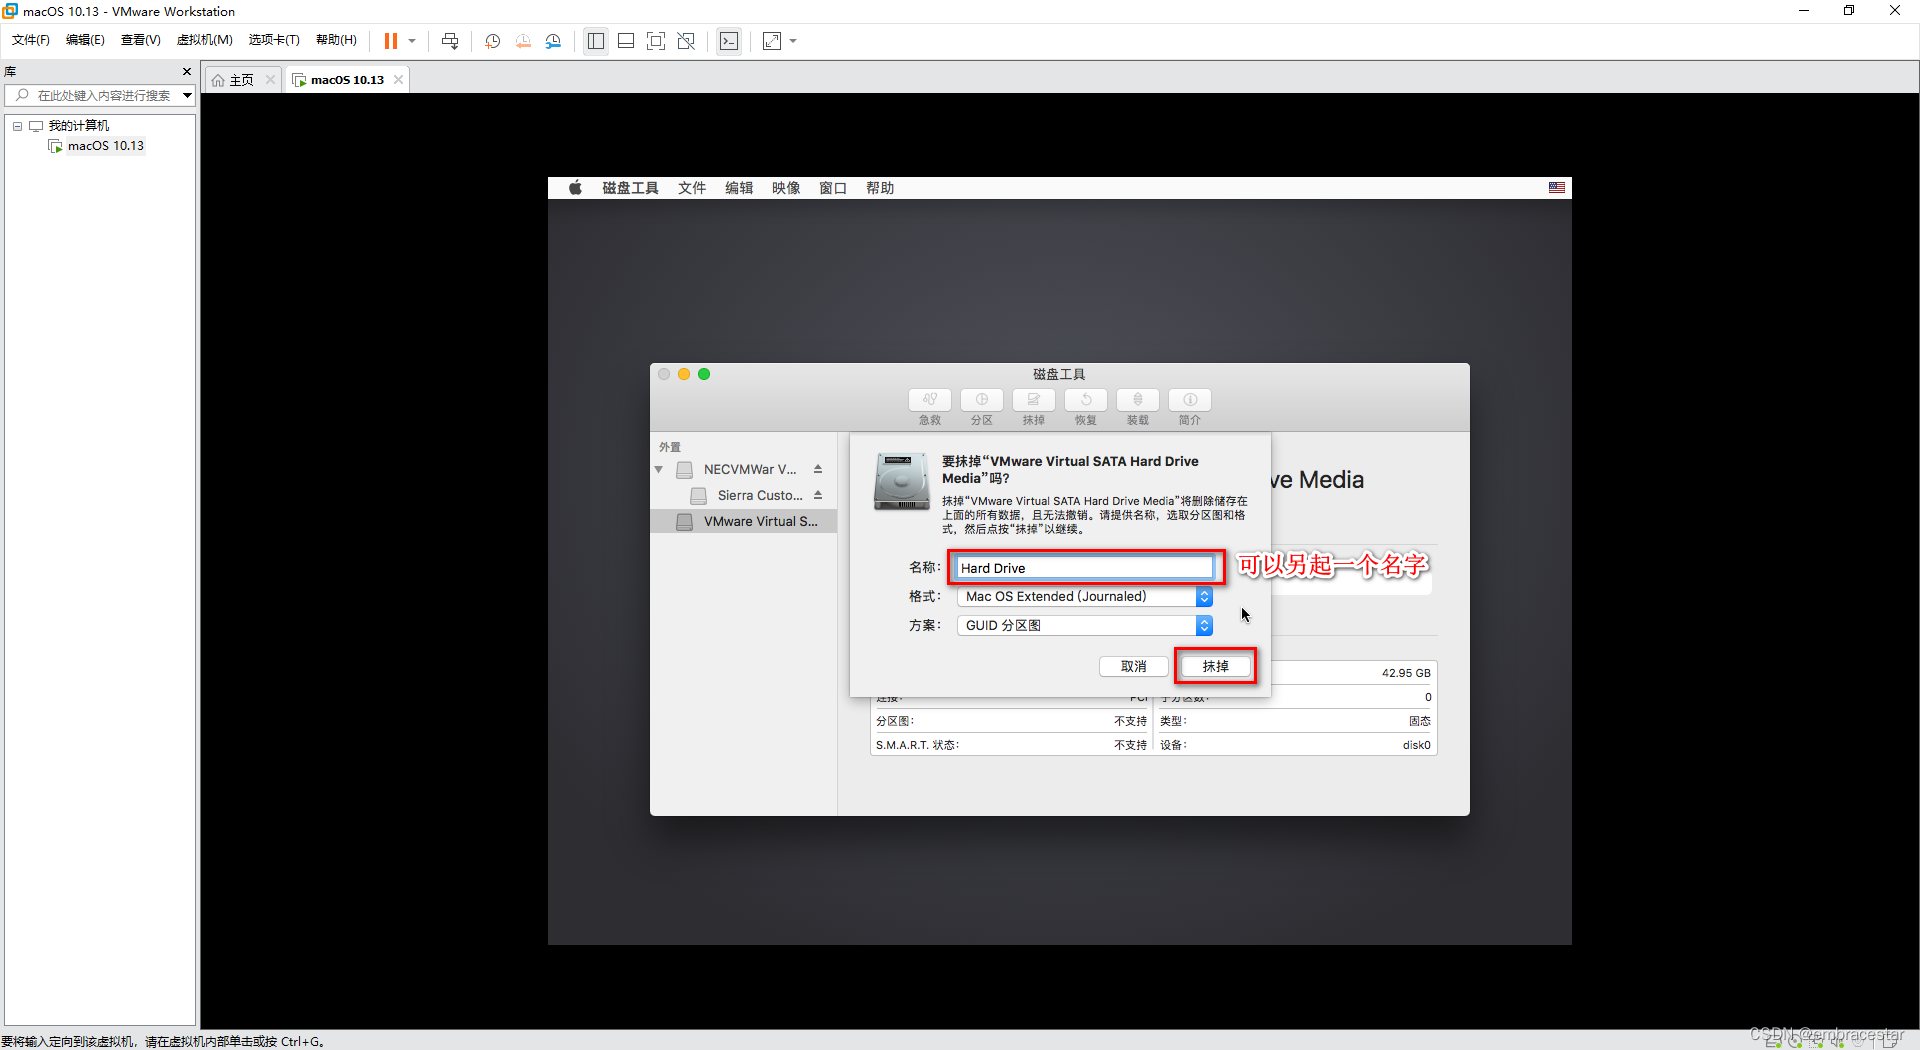Select VMware Virtual S... in sidebar
The height and width of the screenshot is (1050, 1920).
(x=743, y=522)
